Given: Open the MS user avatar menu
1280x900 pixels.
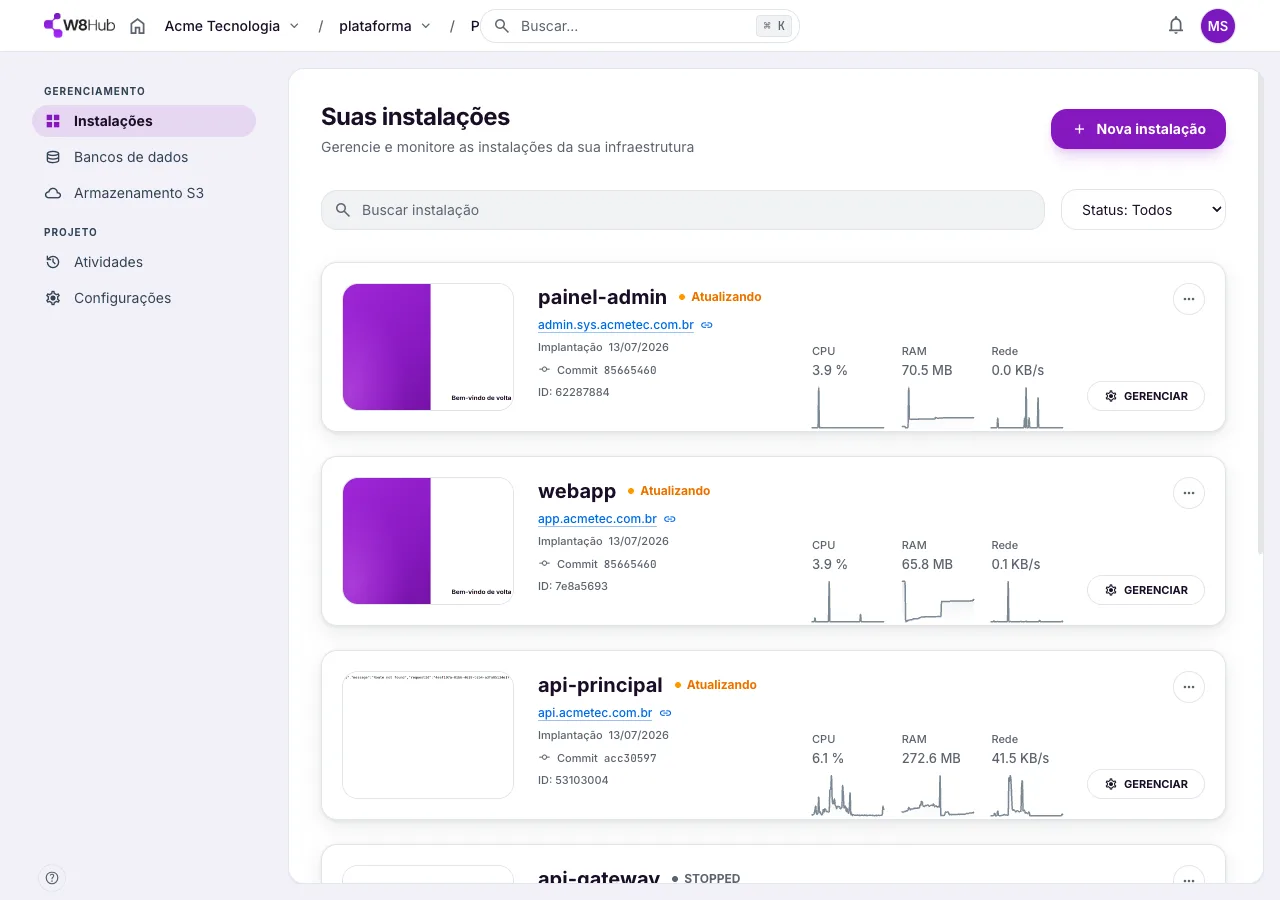Looking at the screenshot, I should 1218,26.
